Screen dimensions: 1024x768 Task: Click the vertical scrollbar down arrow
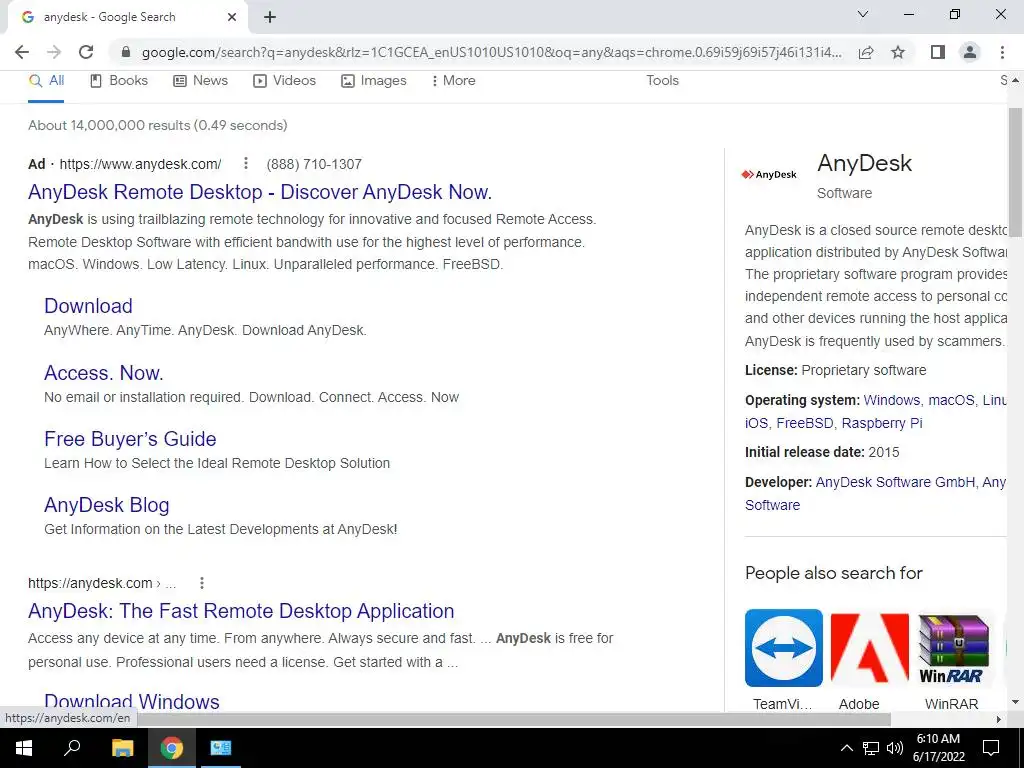[1015, 703]
